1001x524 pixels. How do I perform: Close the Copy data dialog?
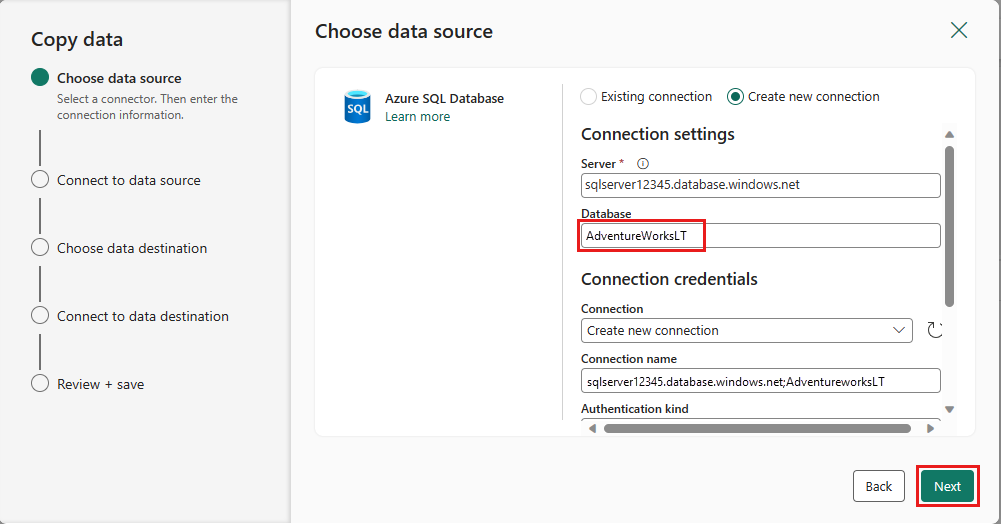959,30
